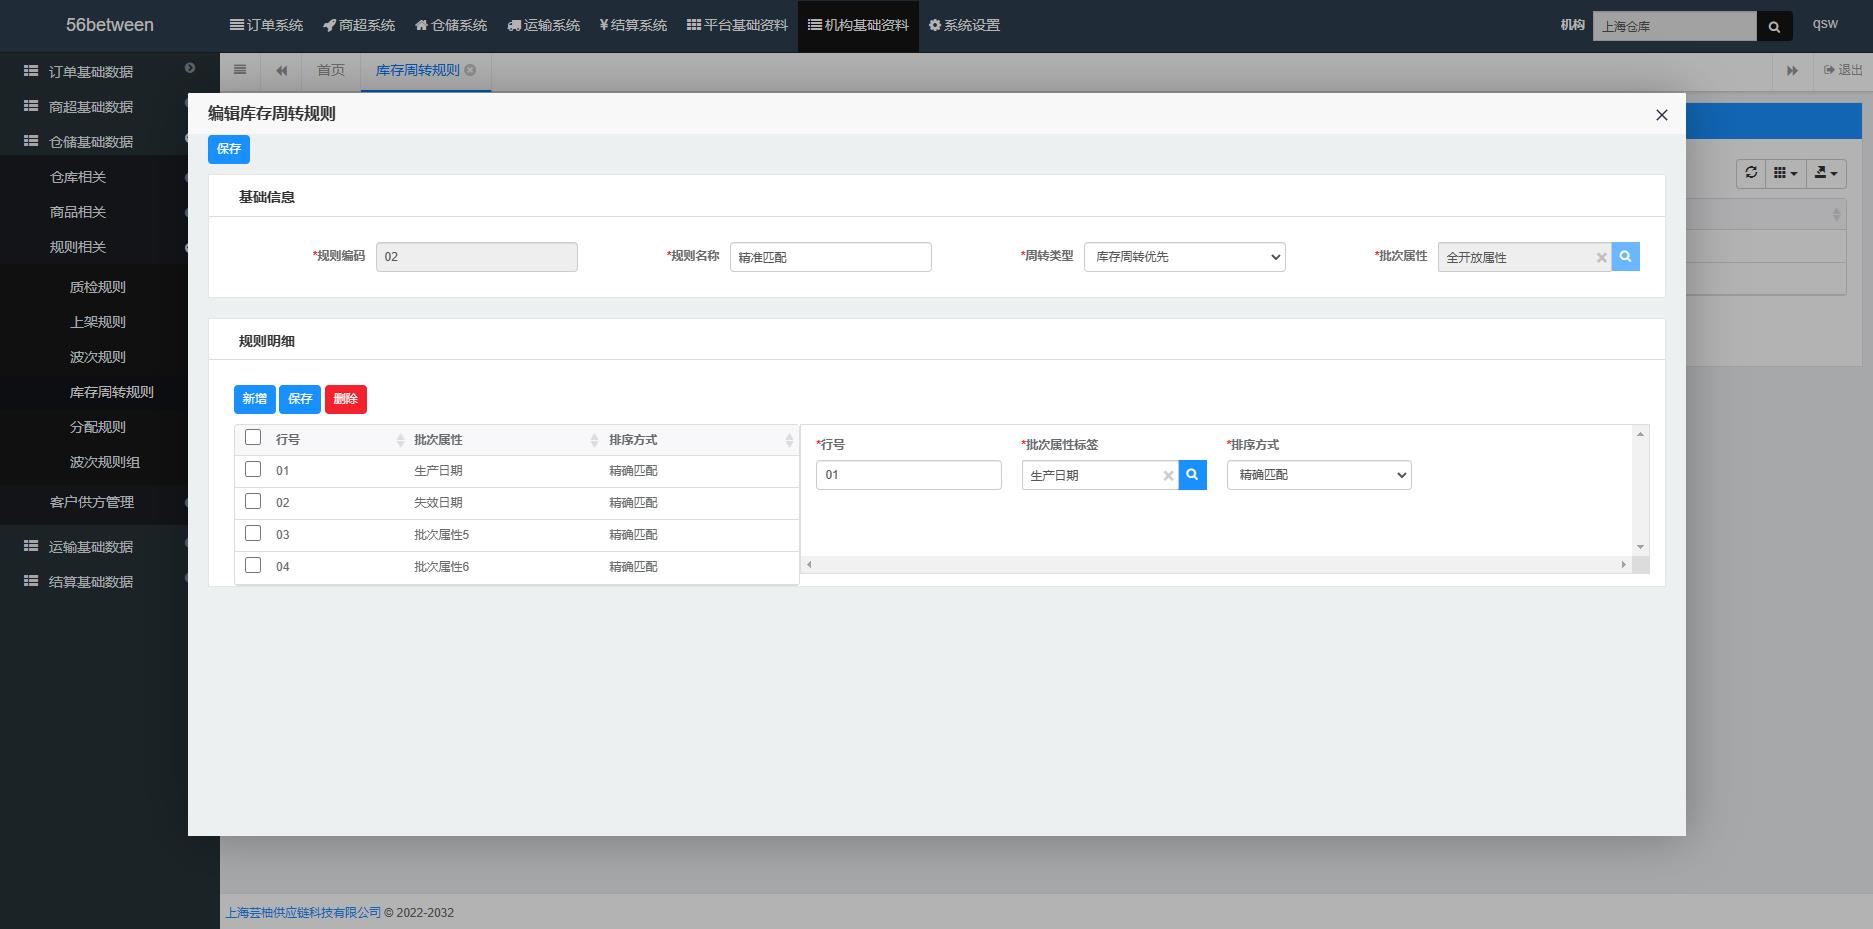Clear the 生产日期 label field value
This screenshot has width=1873, height=929.
[x=1168, y=476]
